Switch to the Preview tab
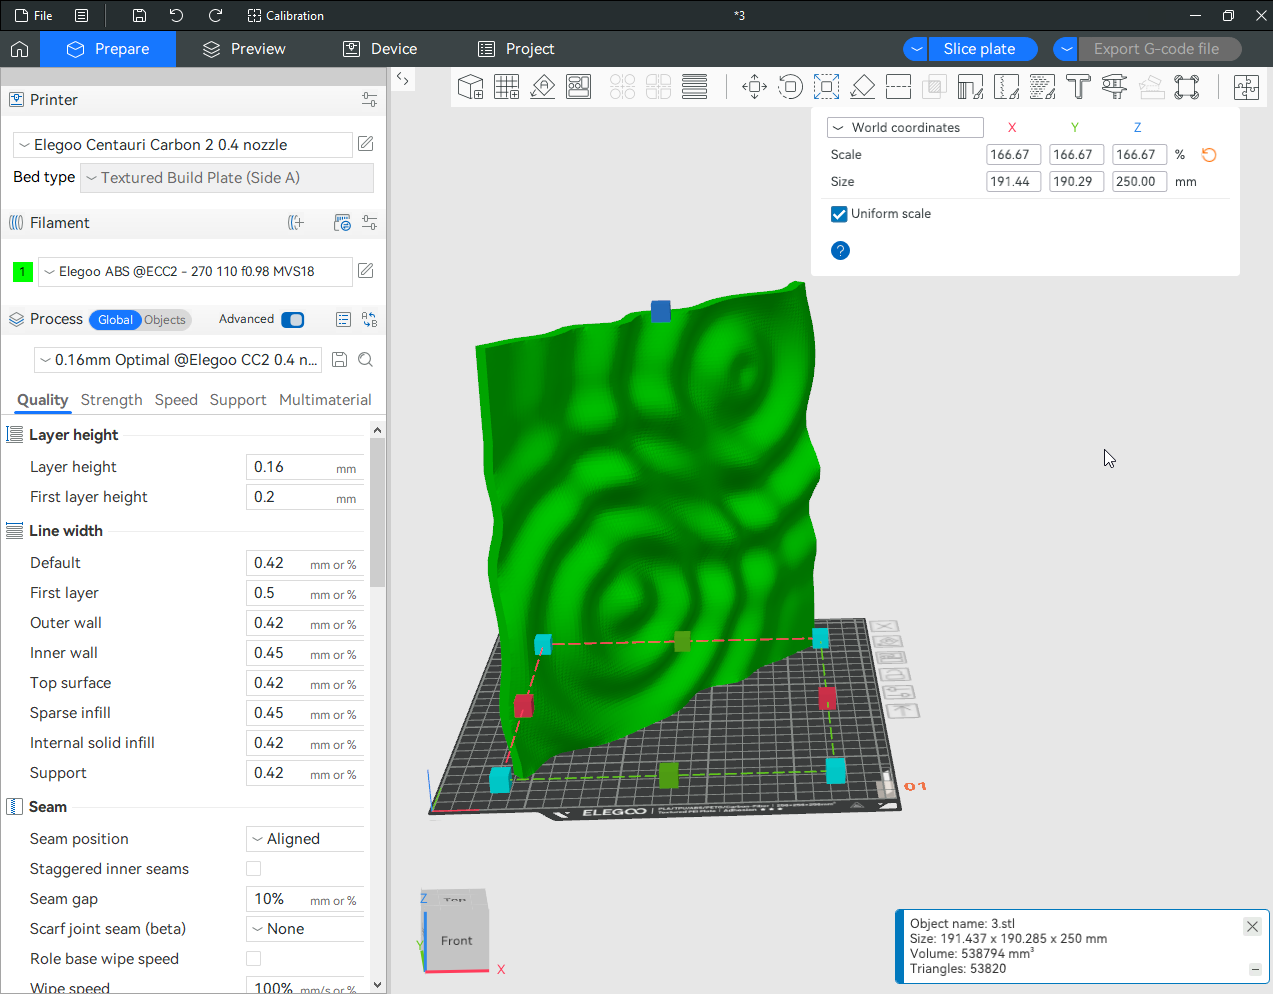 [x=244, y=49]
